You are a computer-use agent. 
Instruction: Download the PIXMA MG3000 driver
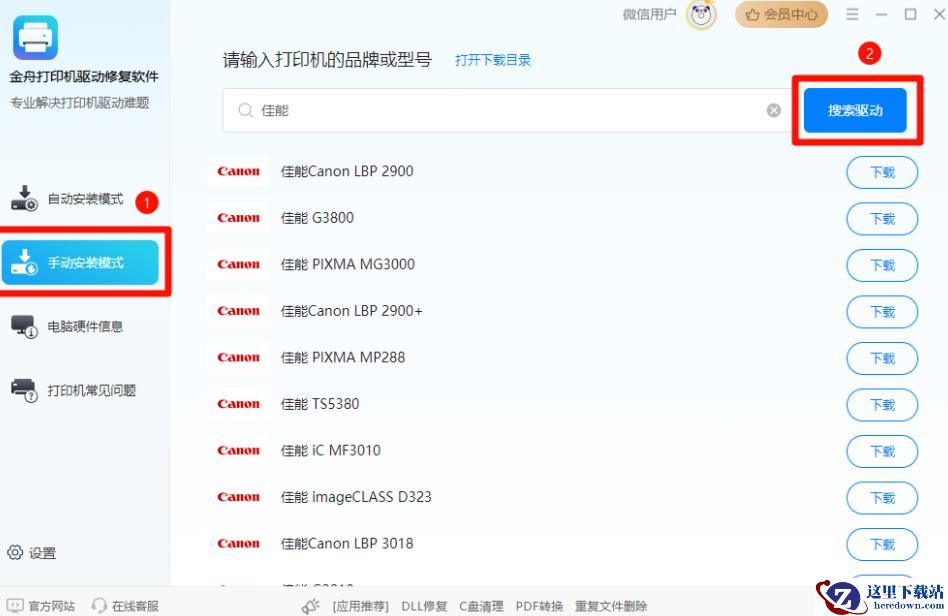[x=882, y=265]
